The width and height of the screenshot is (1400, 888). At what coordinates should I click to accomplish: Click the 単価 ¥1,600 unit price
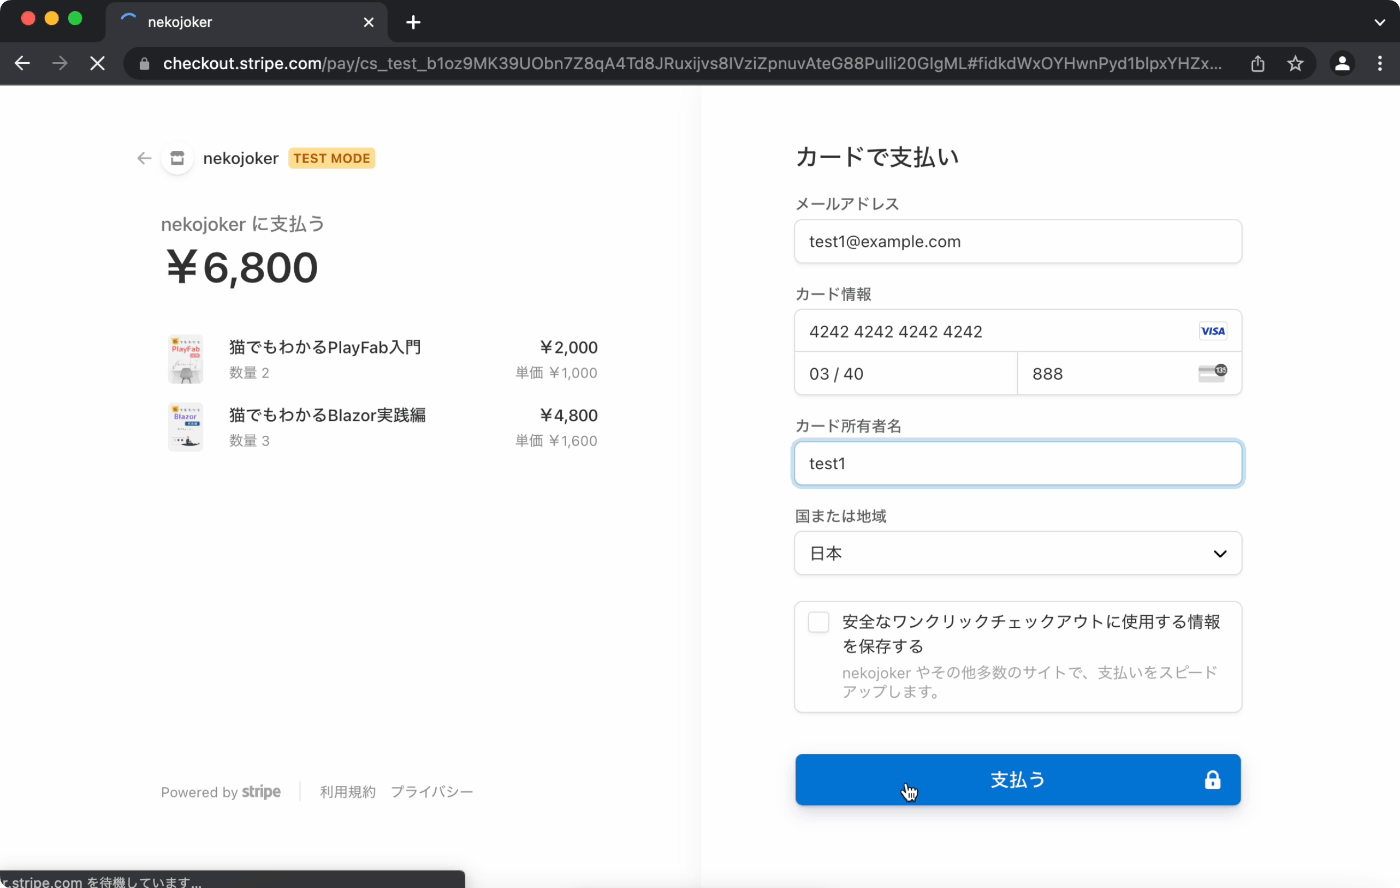coord(556,441)
